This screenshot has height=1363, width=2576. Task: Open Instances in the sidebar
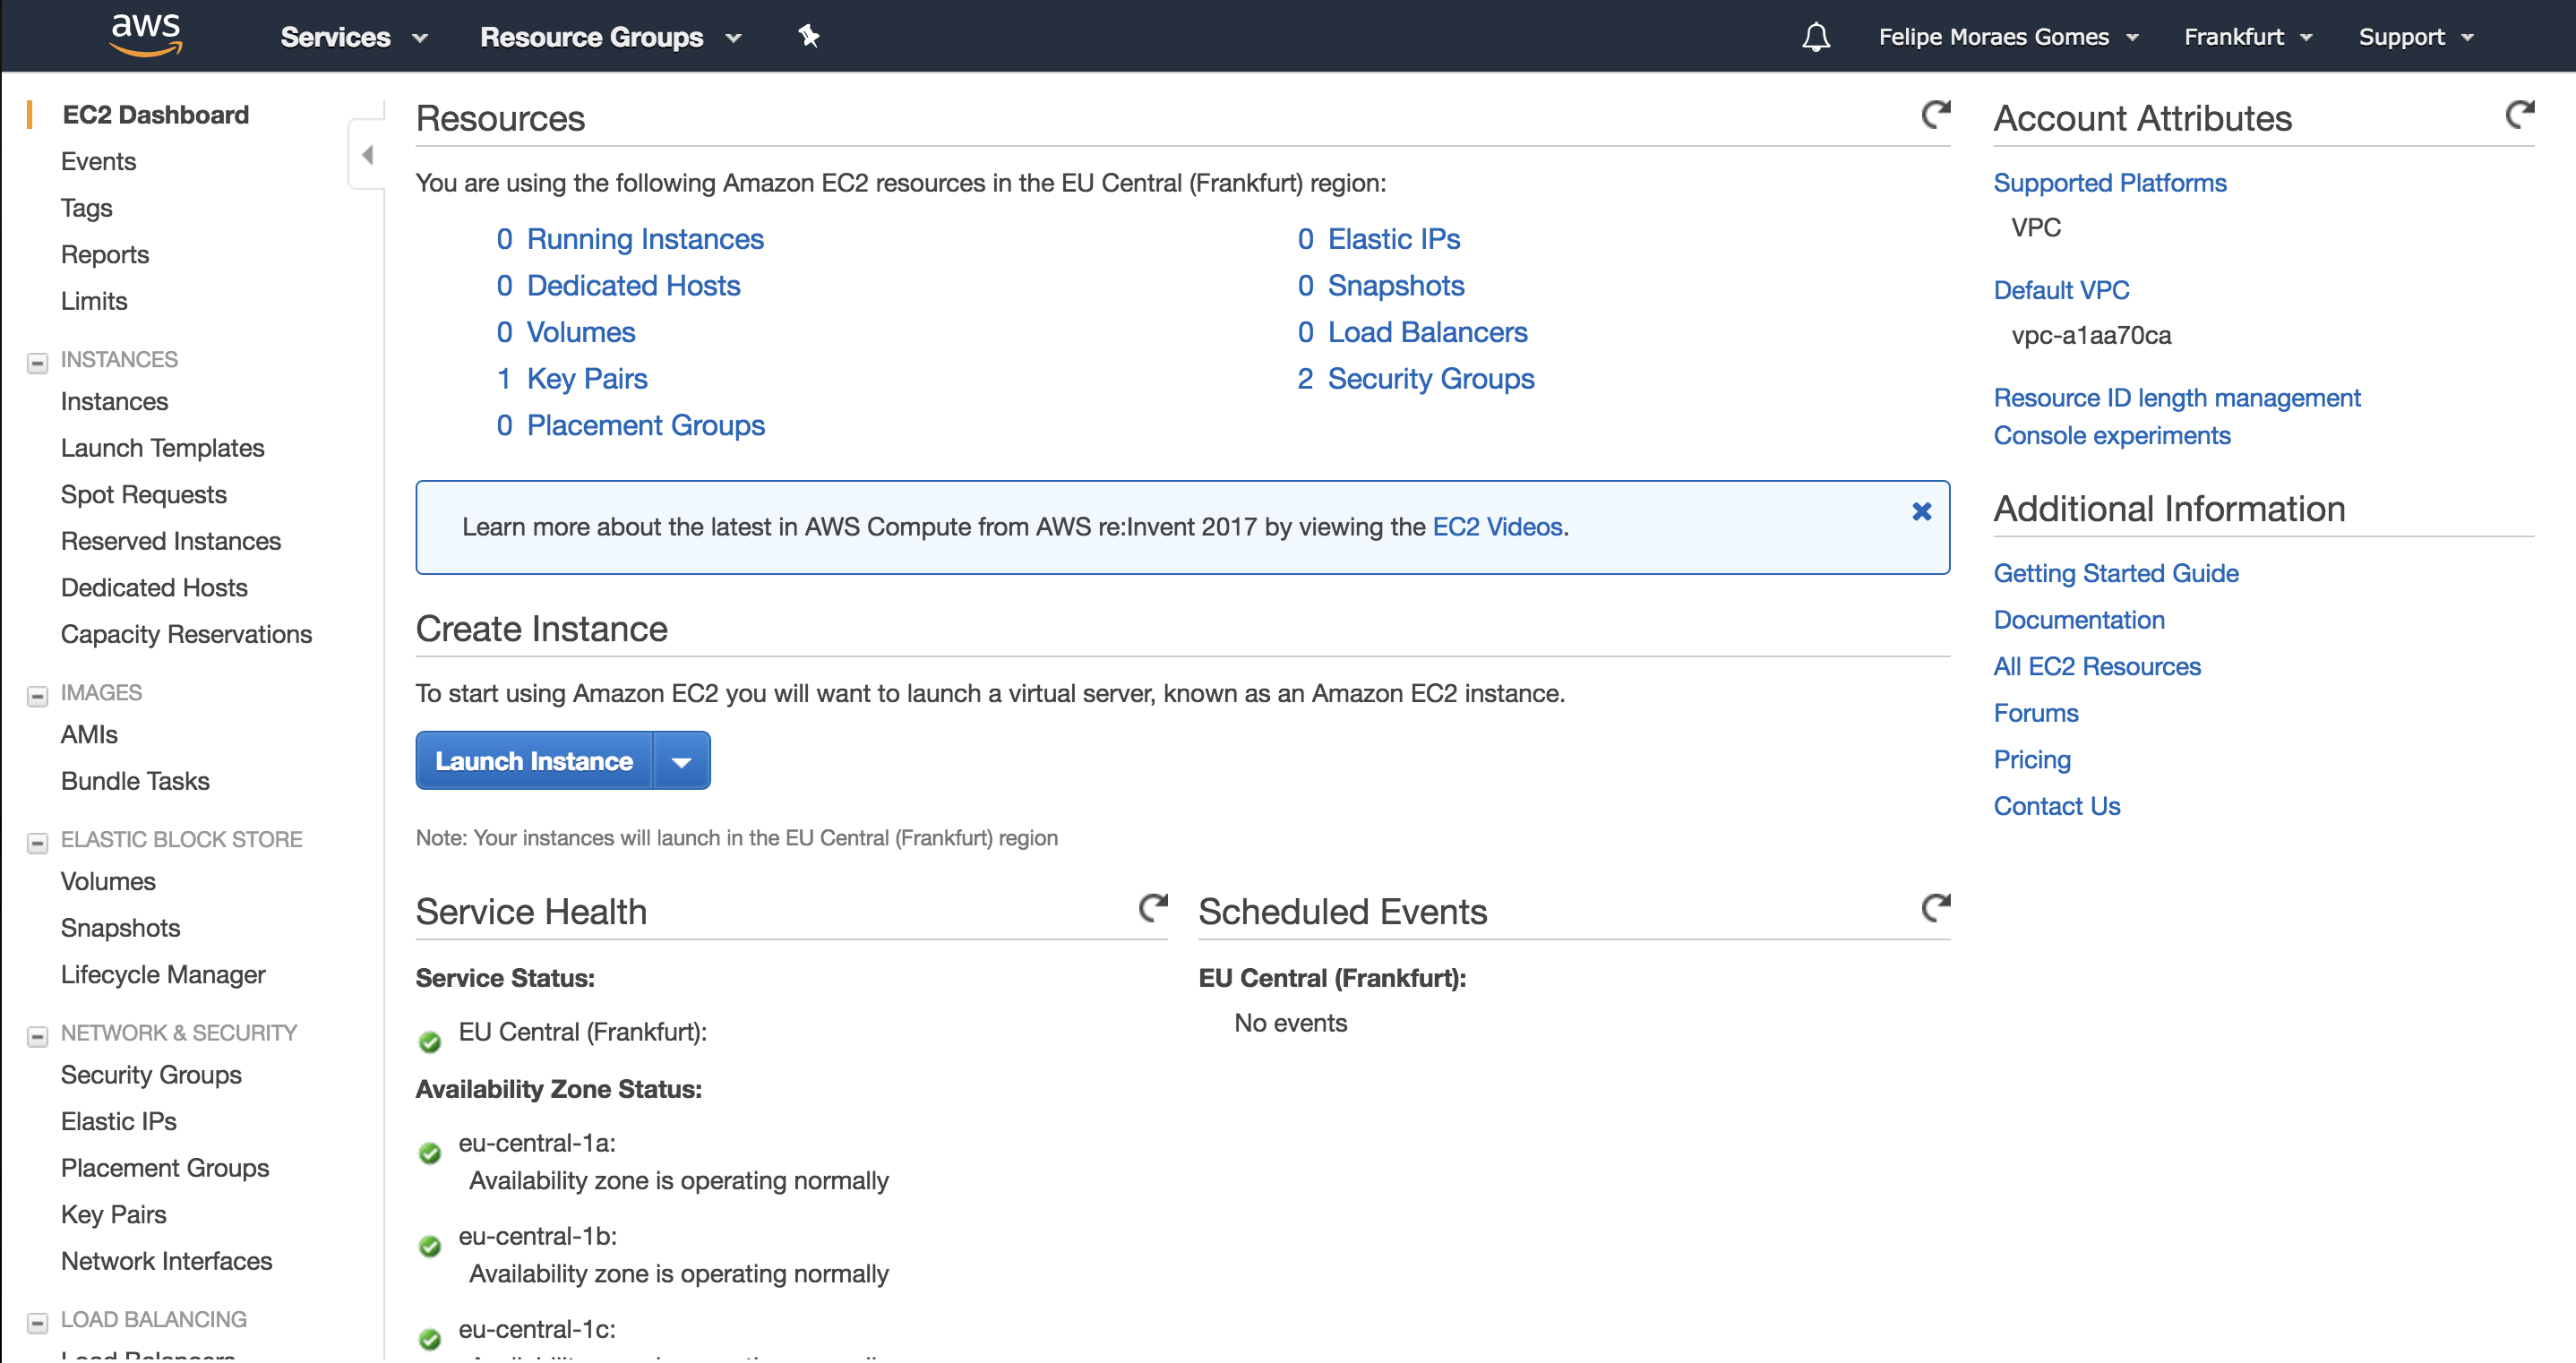coord(114,401)
